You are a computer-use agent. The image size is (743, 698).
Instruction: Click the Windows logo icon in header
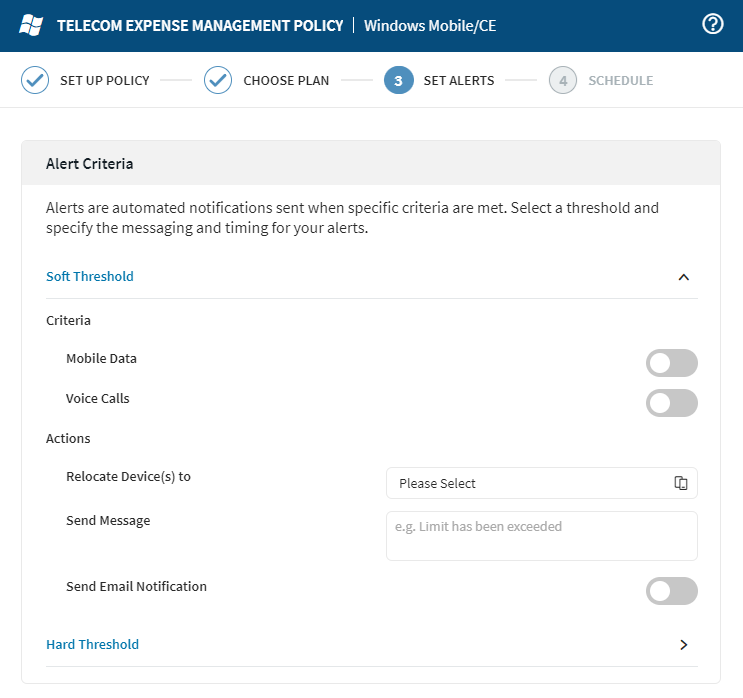[32, 25]
